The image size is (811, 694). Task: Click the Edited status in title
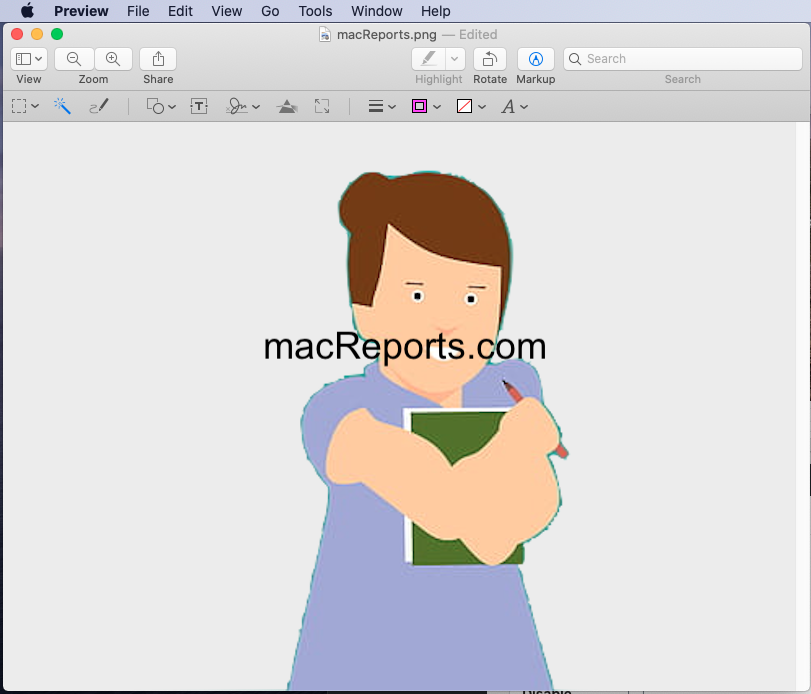coord(478,35)
